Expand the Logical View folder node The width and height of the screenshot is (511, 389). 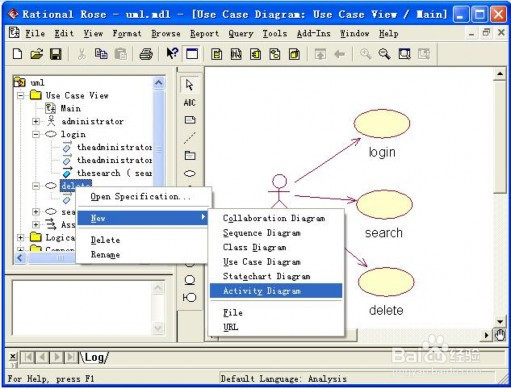tap(21, 238)
